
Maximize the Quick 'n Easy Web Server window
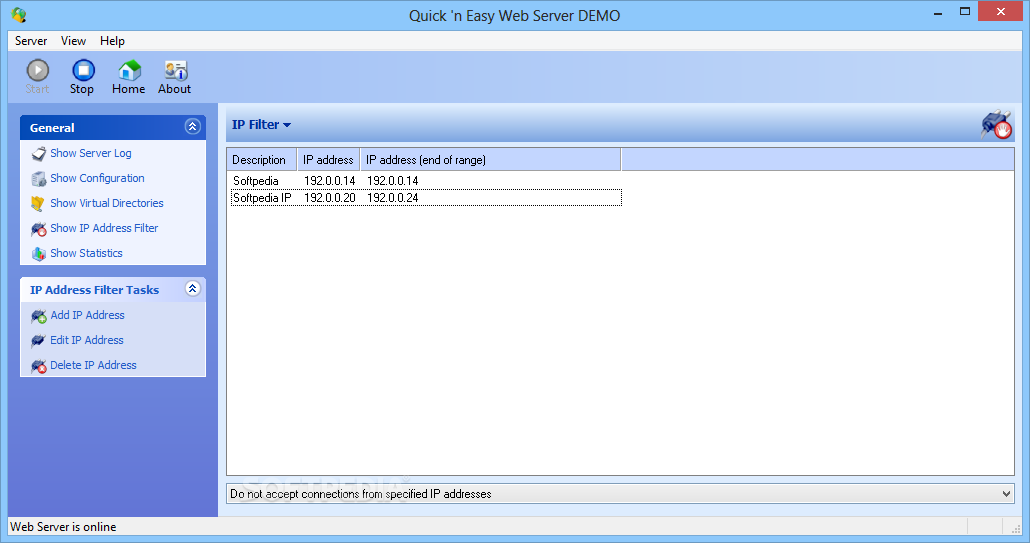tap(964, 12)
